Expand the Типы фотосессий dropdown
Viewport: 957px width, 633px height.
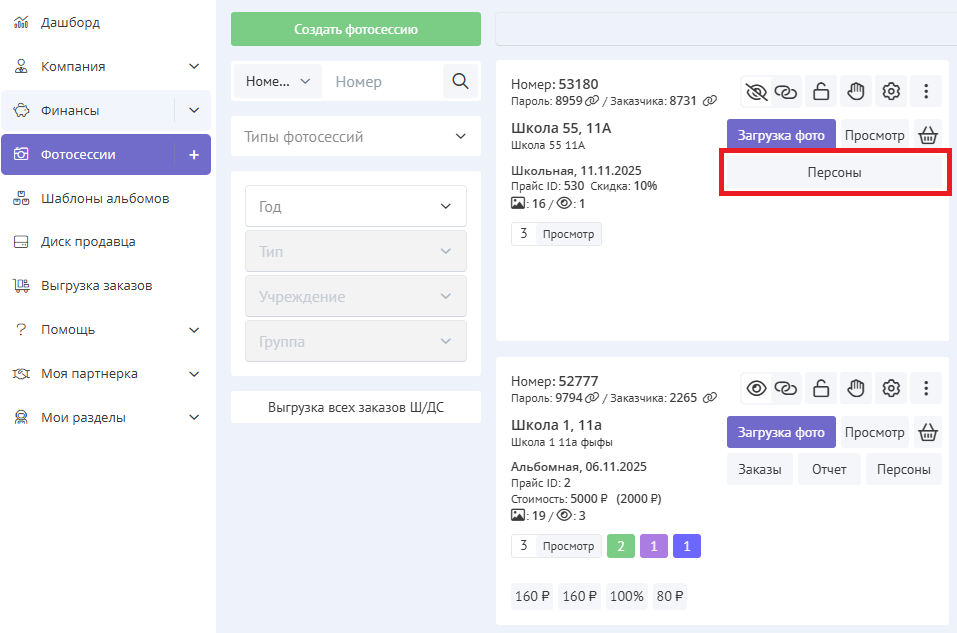coord(355,136)
